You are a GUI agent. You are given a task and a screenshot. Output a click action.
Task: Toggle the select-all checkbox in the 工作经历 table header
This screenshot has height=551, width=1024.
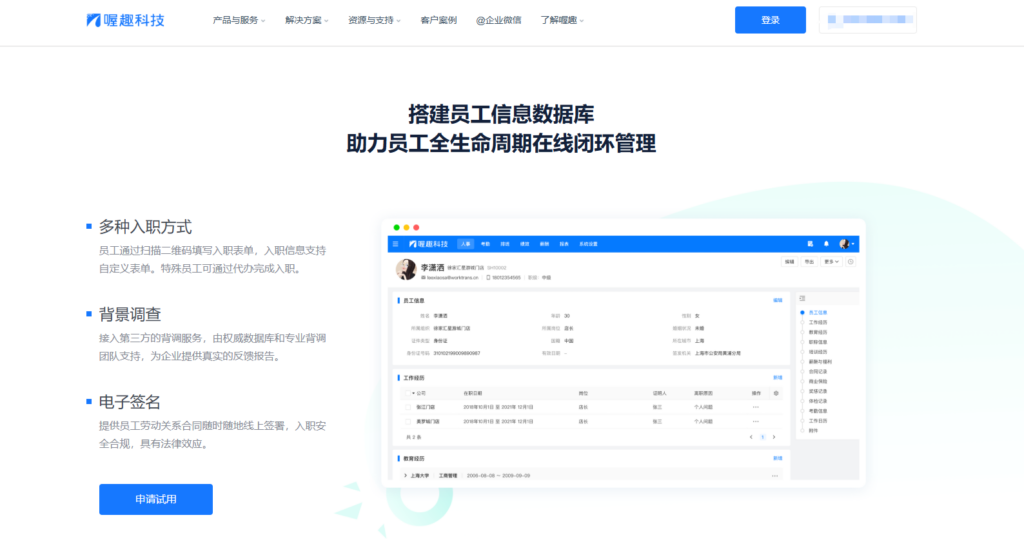tap(408, 394)
